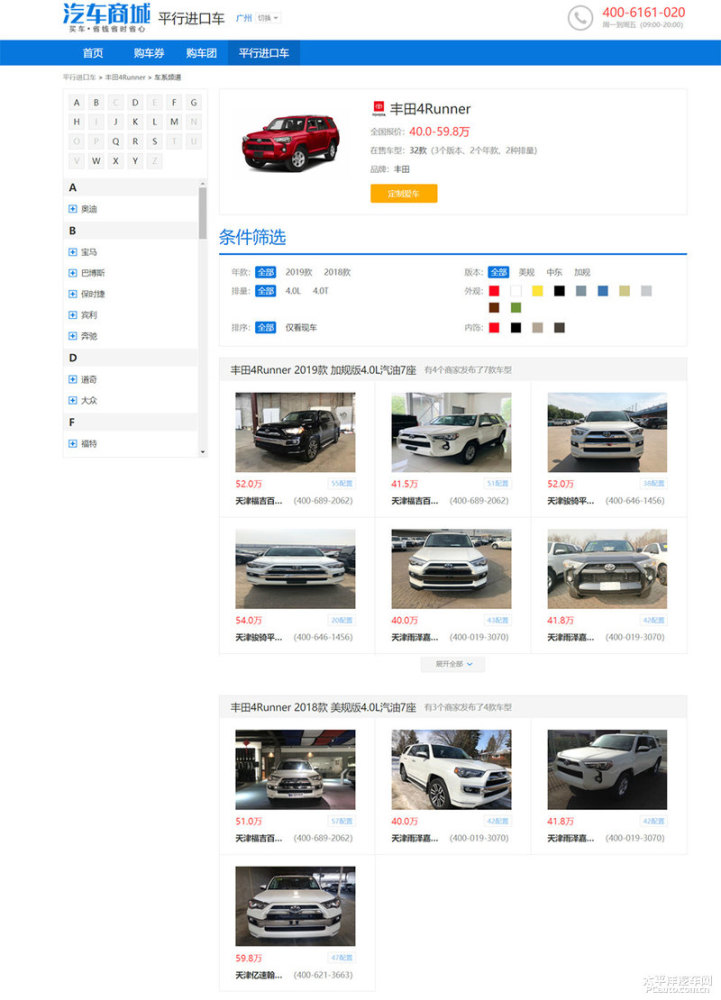
Task: Select 仅看现车 in sort filter
Action: coord(301,328)
